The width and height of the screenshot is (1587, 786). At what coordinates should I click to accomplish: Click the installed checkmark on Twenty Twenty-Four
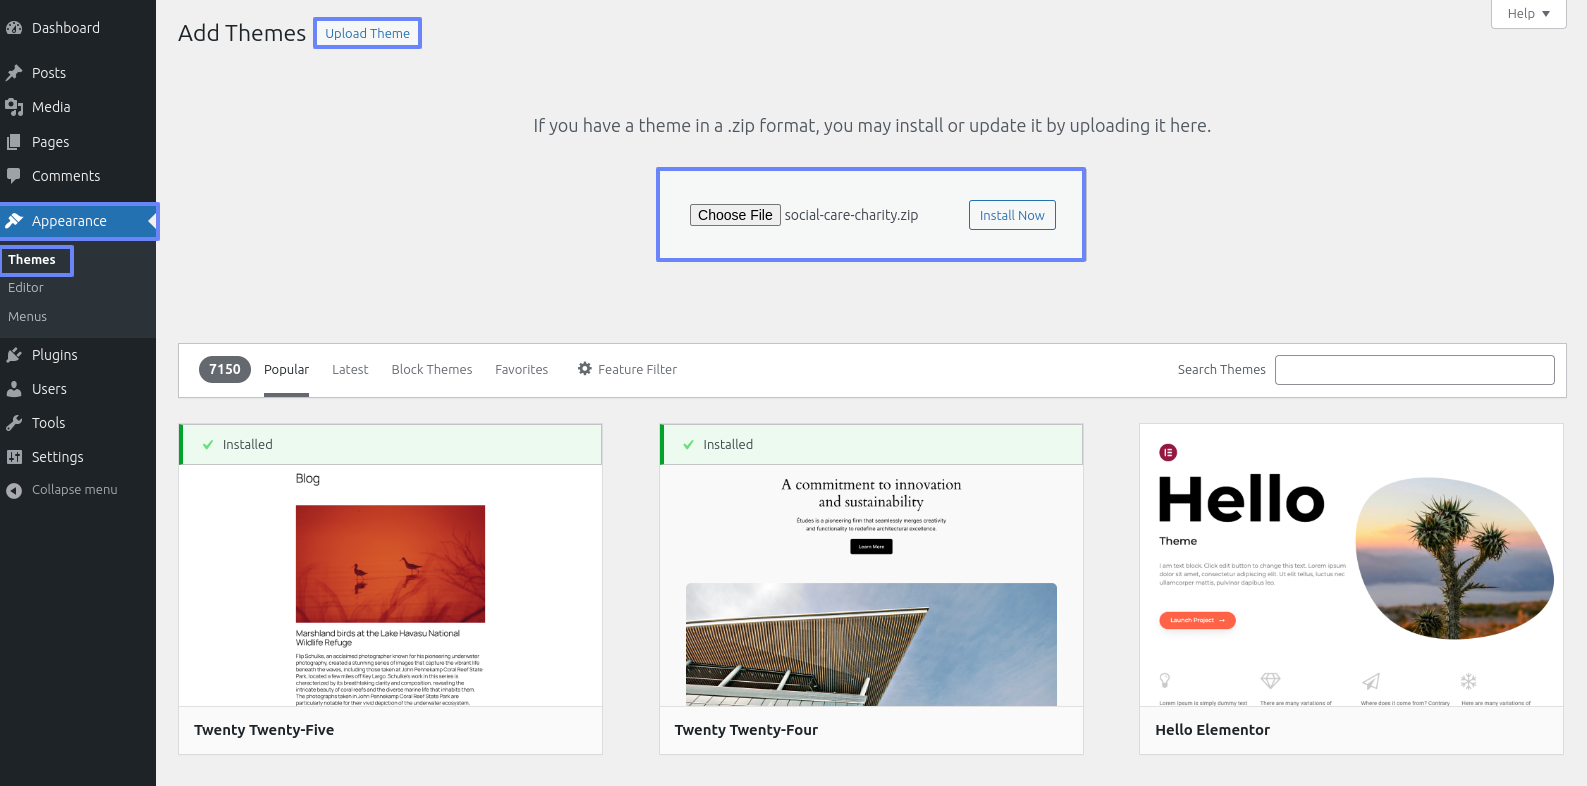tap(688, 445)
